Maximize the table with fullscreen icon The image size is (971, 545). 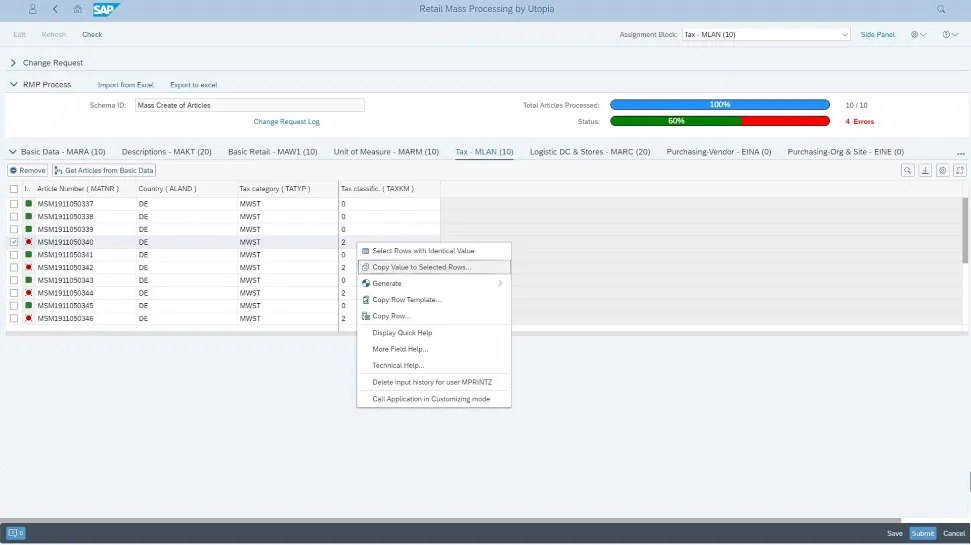tap(959, 171)
